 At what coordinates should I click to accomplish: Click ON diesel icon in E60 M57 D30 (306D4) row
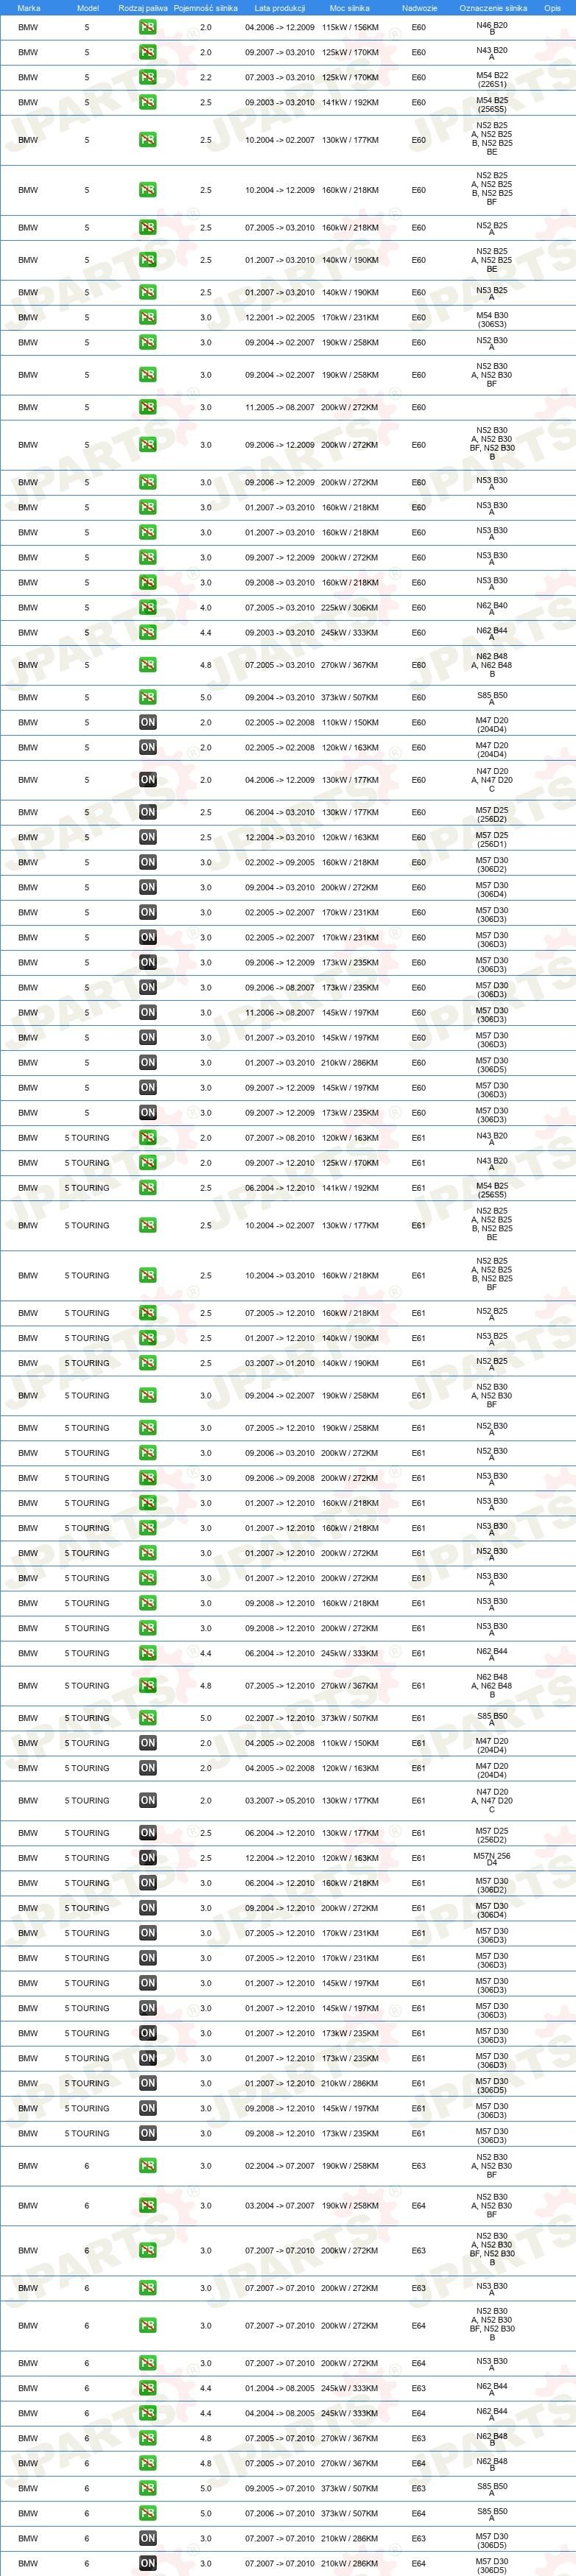[x=148, y=888]
